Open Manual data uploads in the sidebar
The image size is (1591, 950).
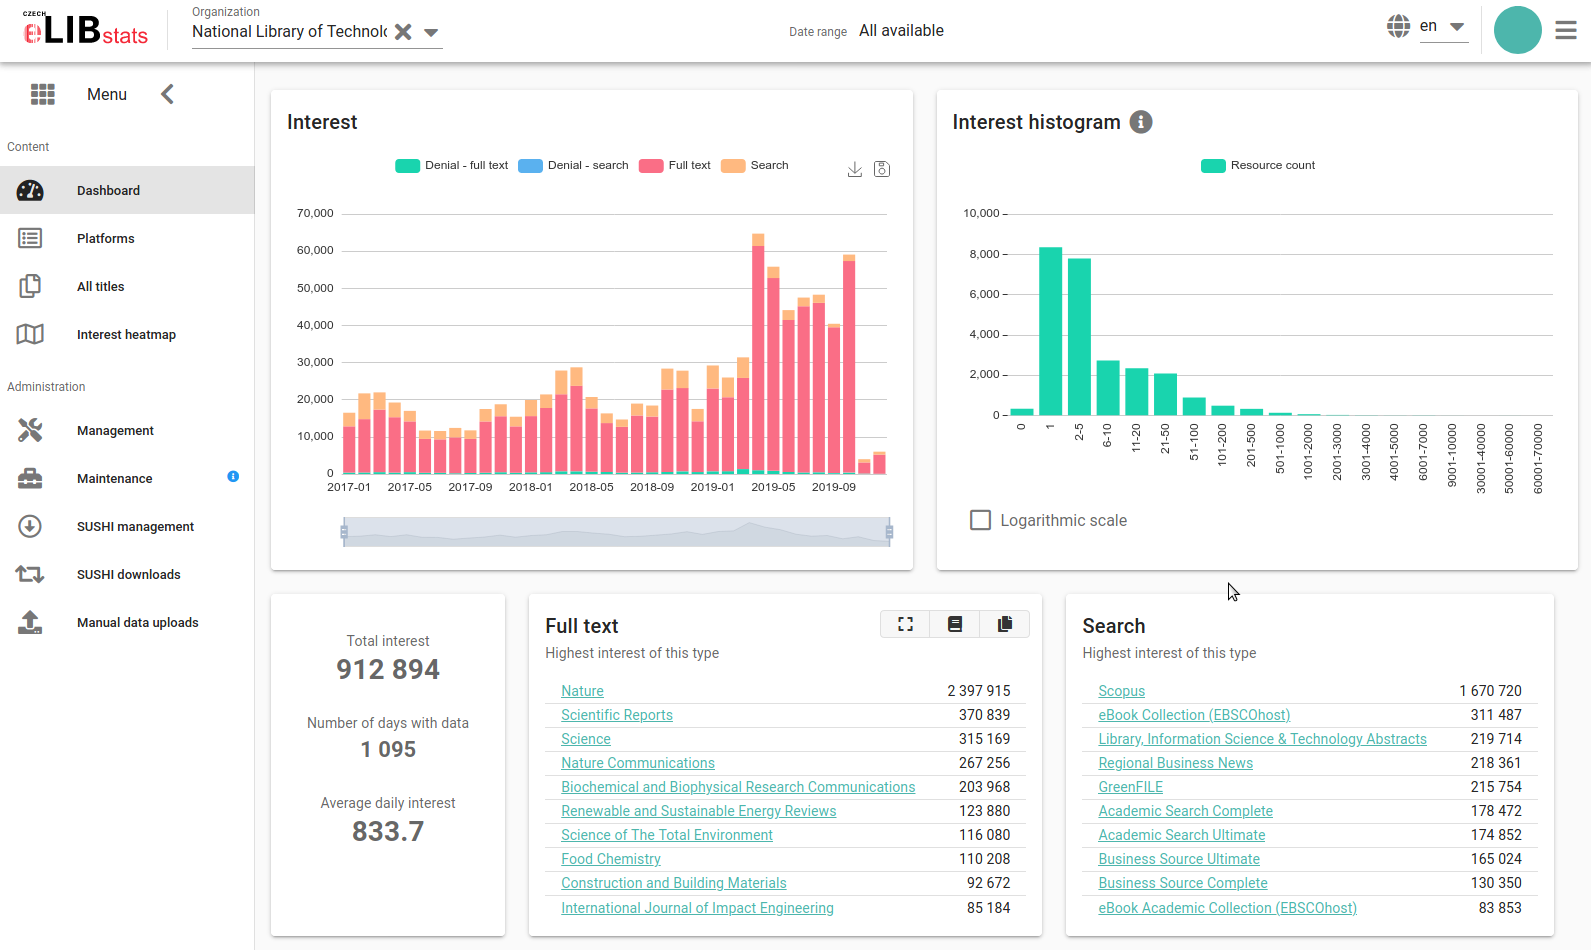coord(127,622)
